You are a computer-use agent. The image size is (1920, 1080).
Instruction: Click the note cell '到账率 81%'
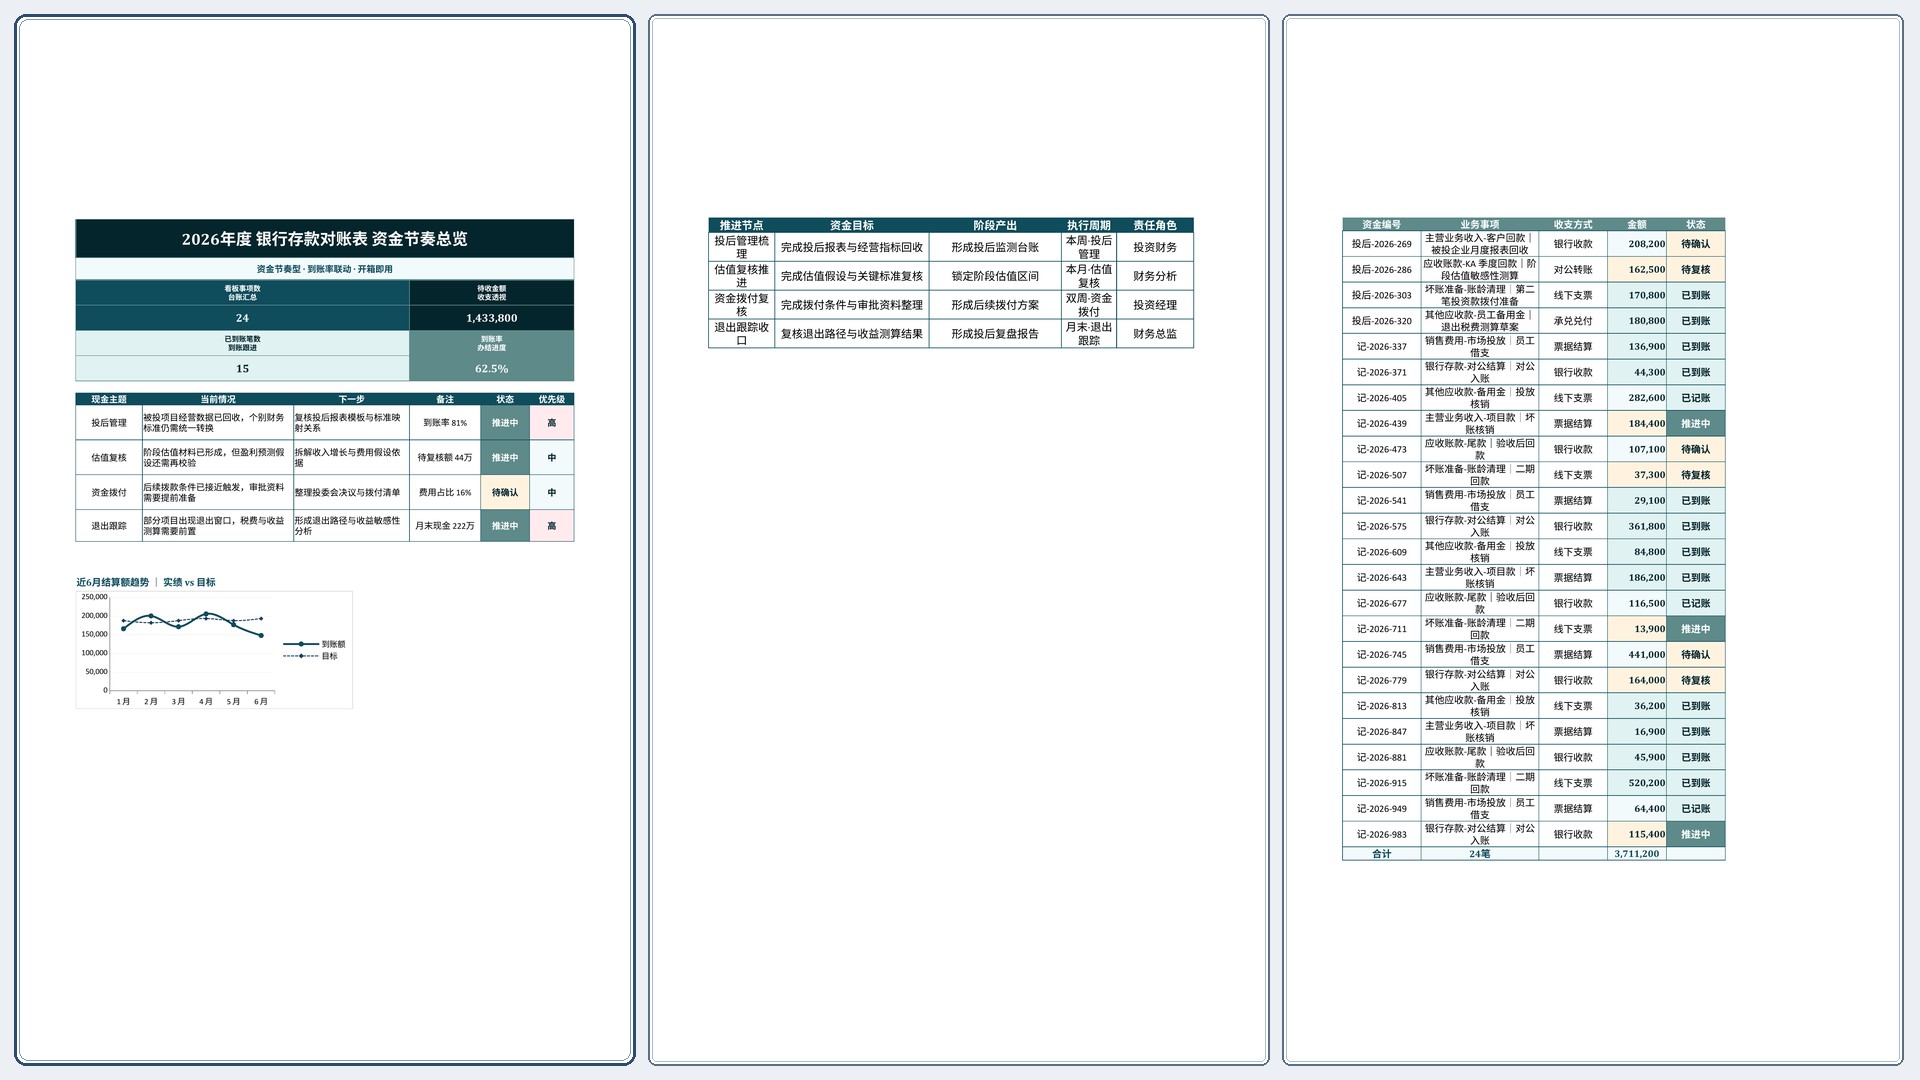445,423
